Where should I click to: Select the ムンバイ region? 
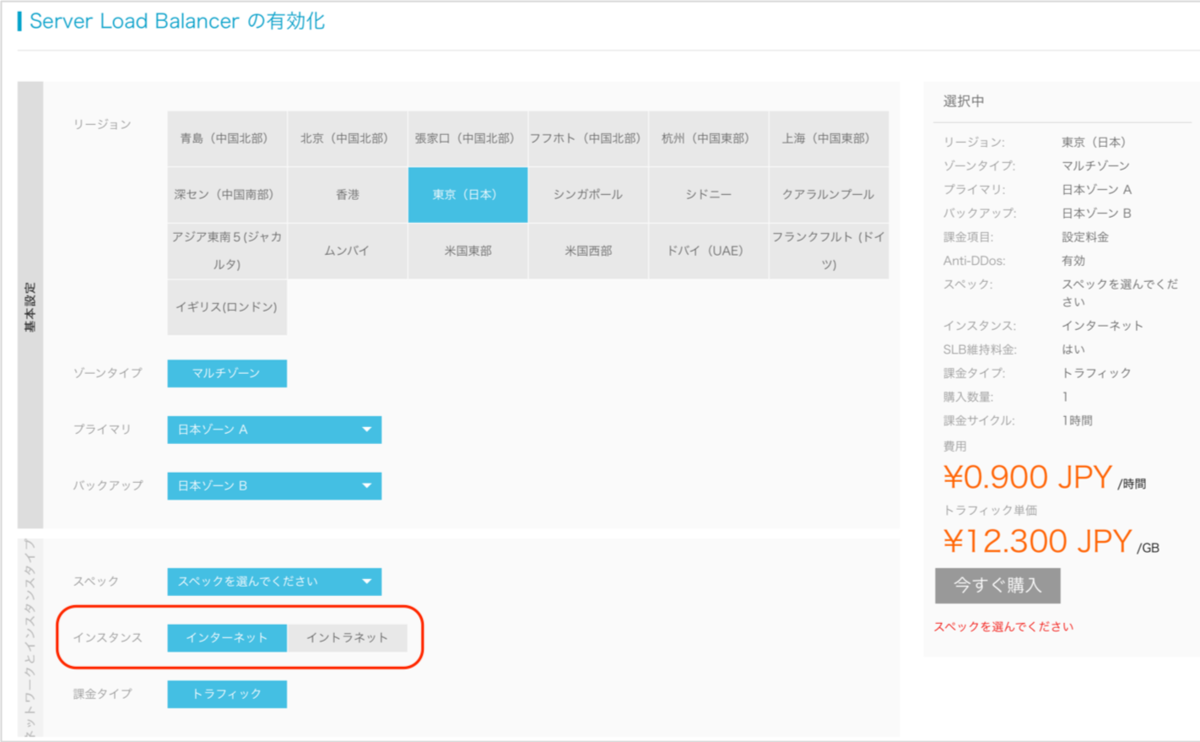point(347,251)
